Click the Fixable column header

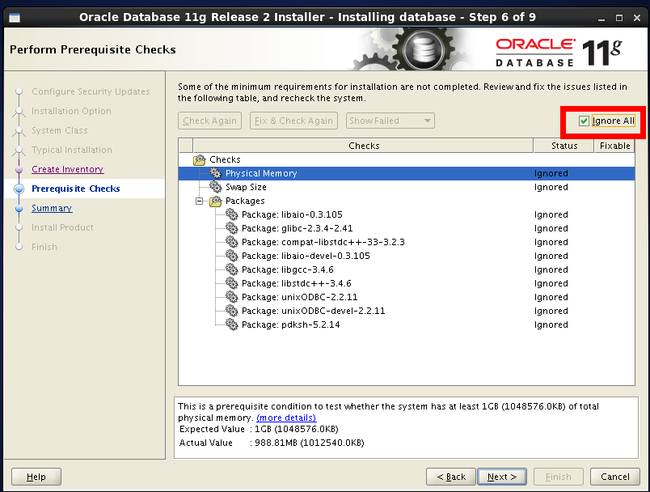[615, 145]
